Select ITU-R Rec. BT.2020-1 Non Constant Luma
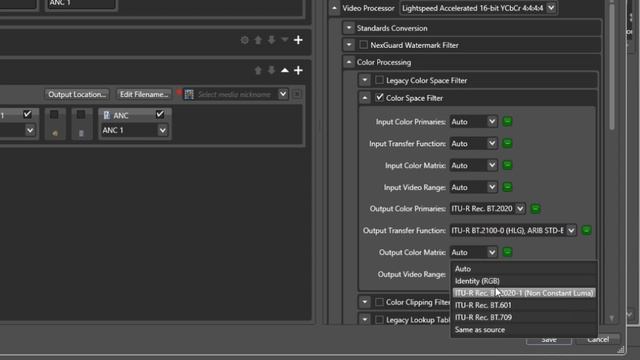Viewport: 640px width, 360px height. point(524,293)
